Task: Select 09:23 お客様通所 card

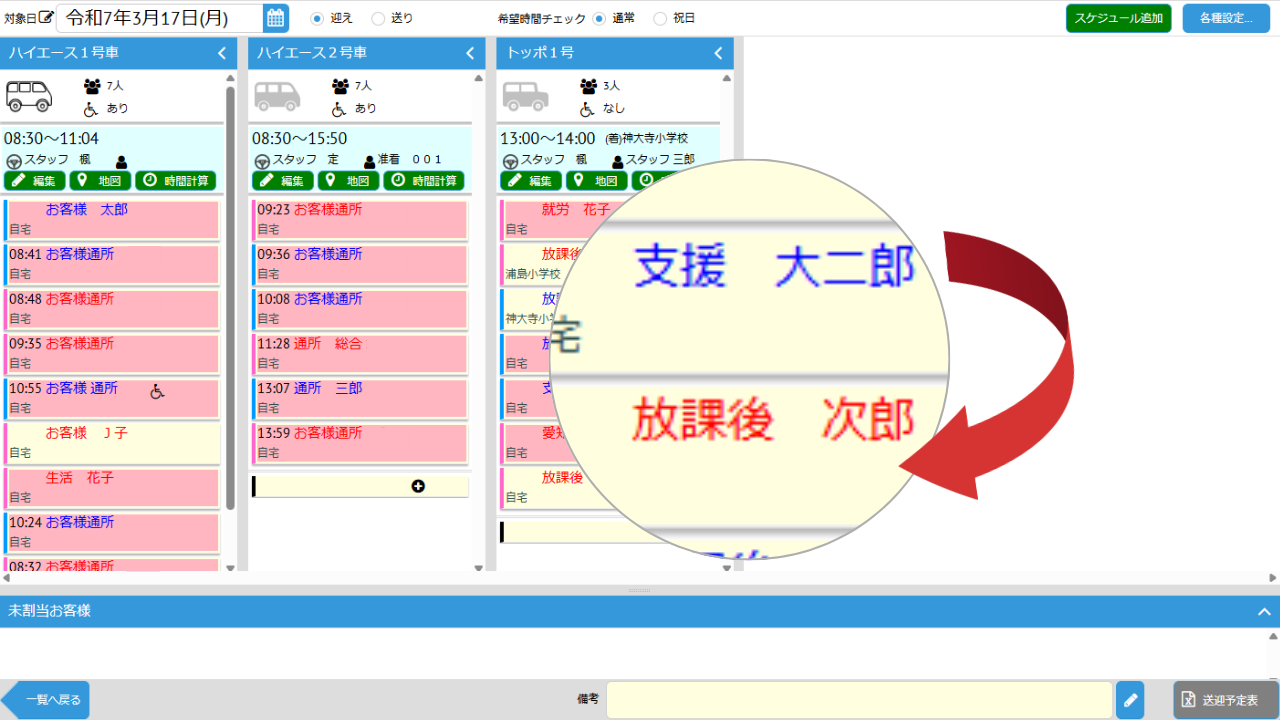Action: [x=360, y=220]
